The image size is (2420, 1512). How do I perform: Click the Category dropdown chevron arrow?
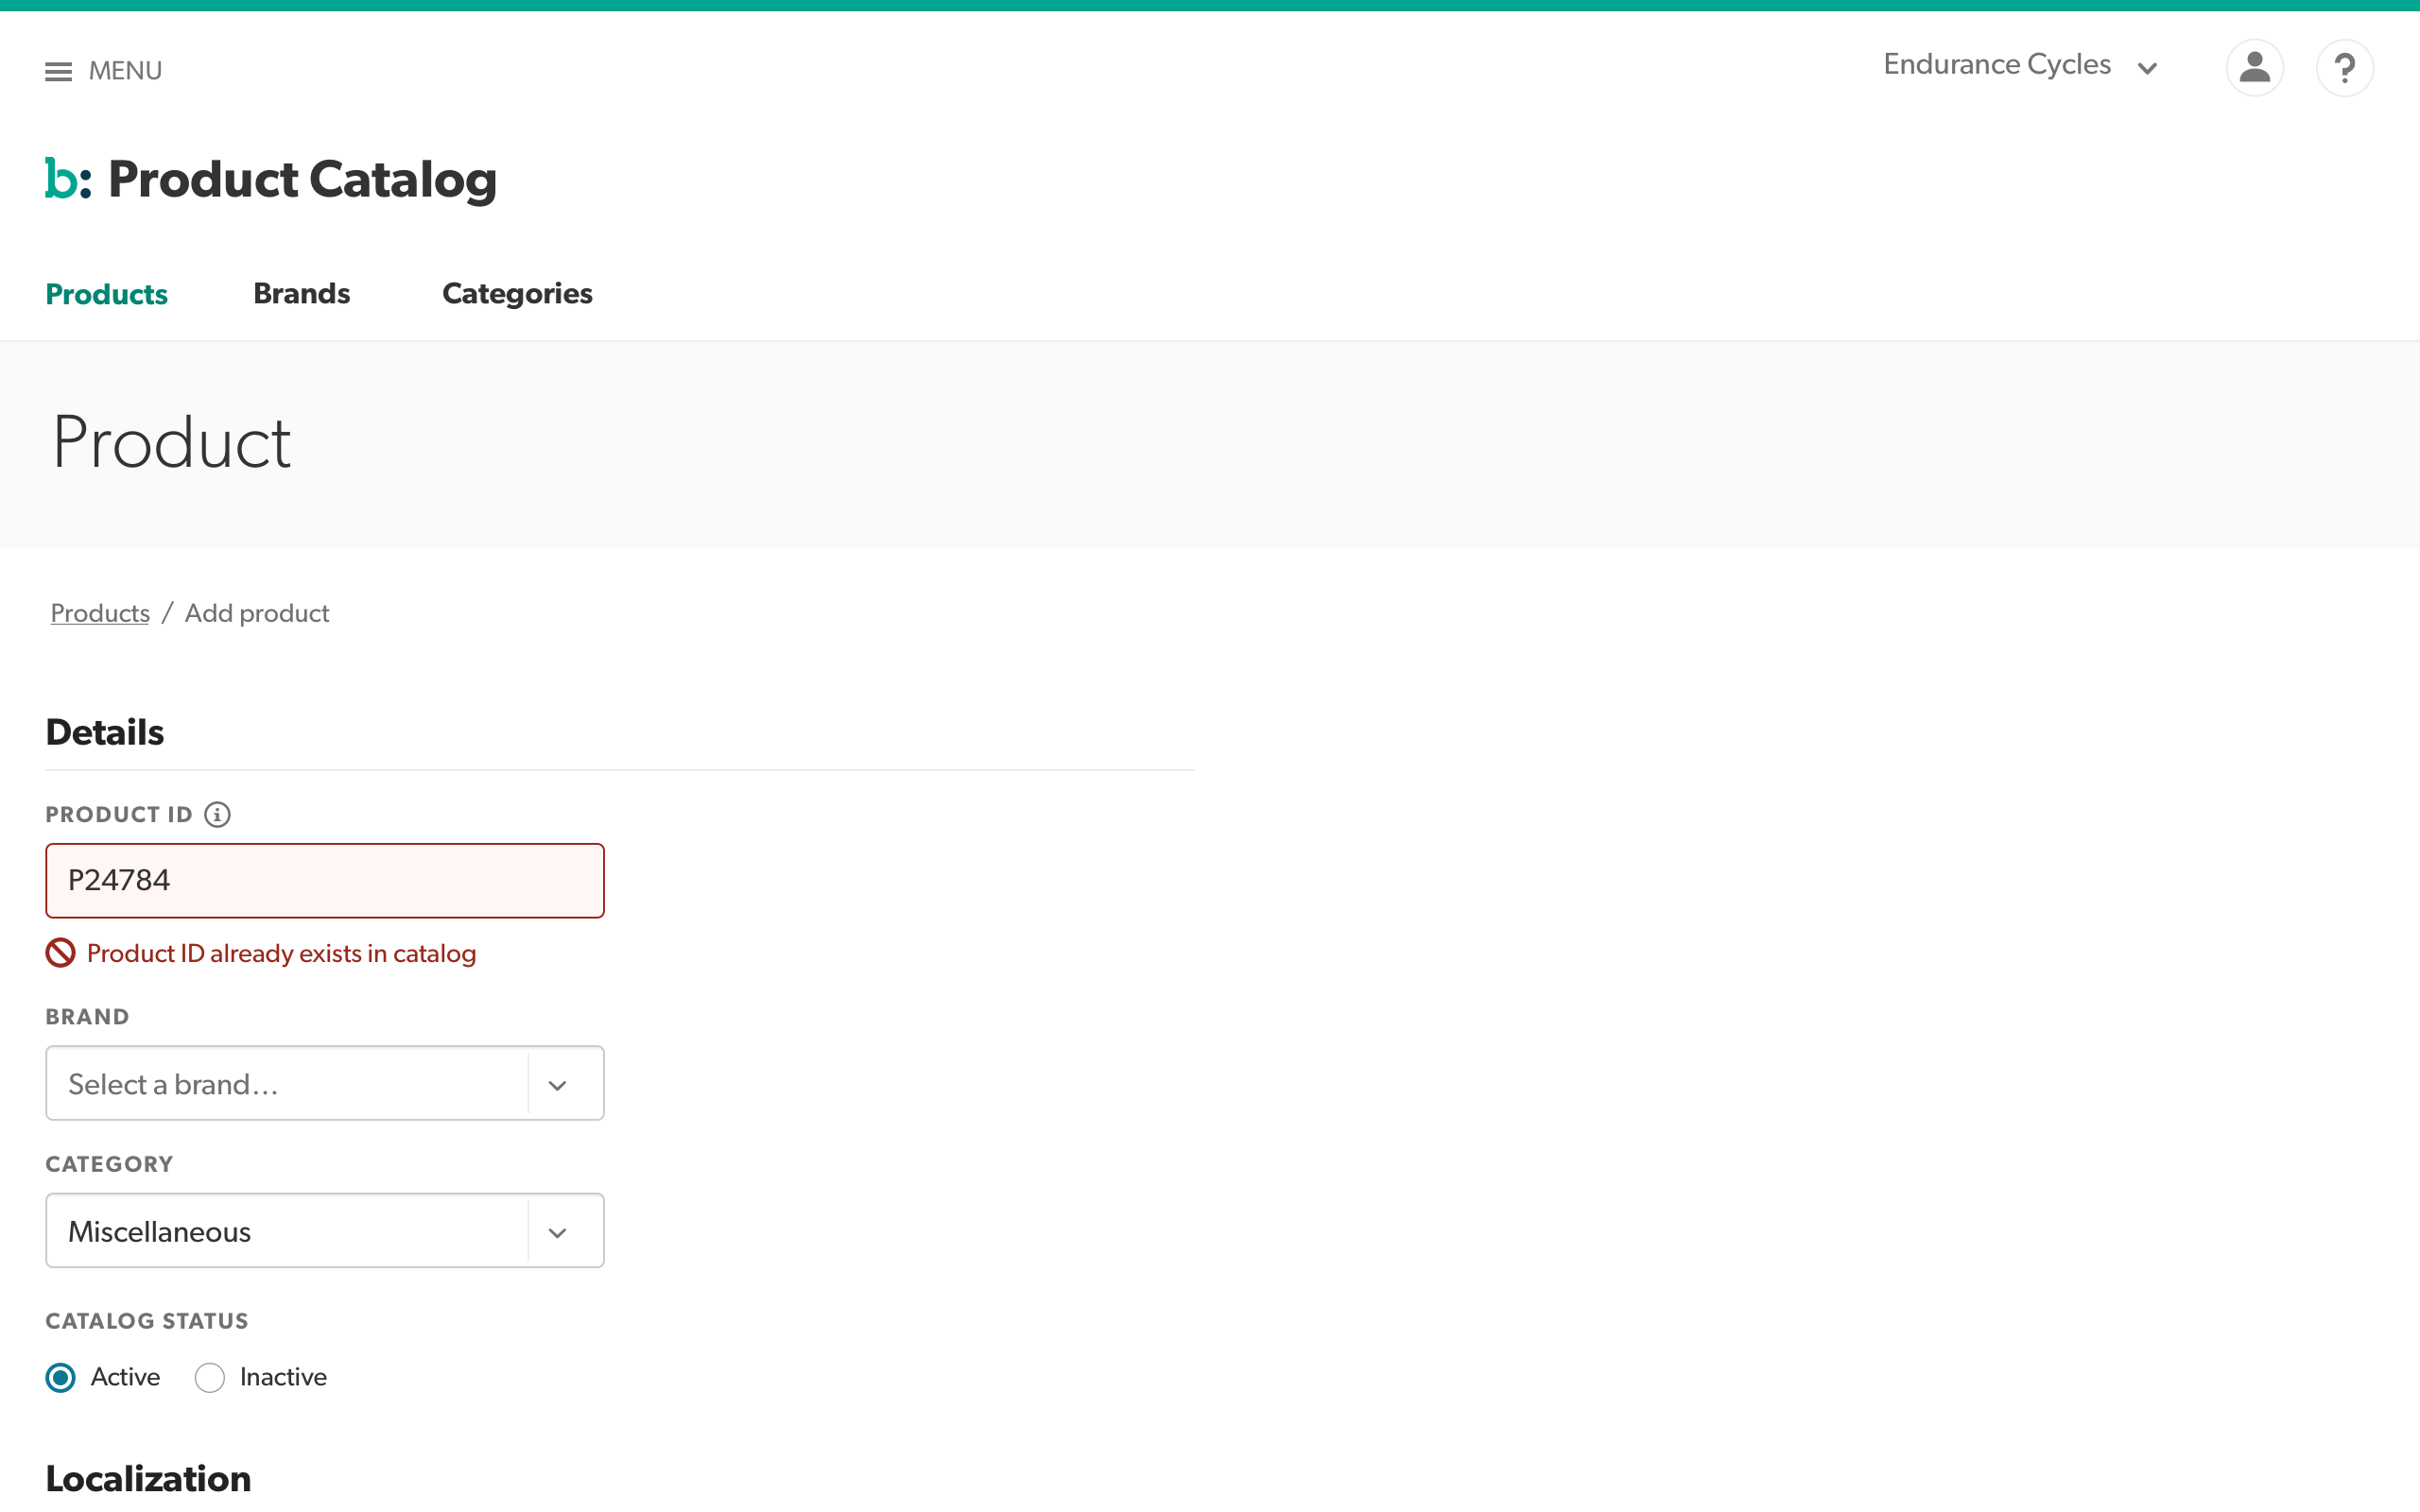point(558,1232)
